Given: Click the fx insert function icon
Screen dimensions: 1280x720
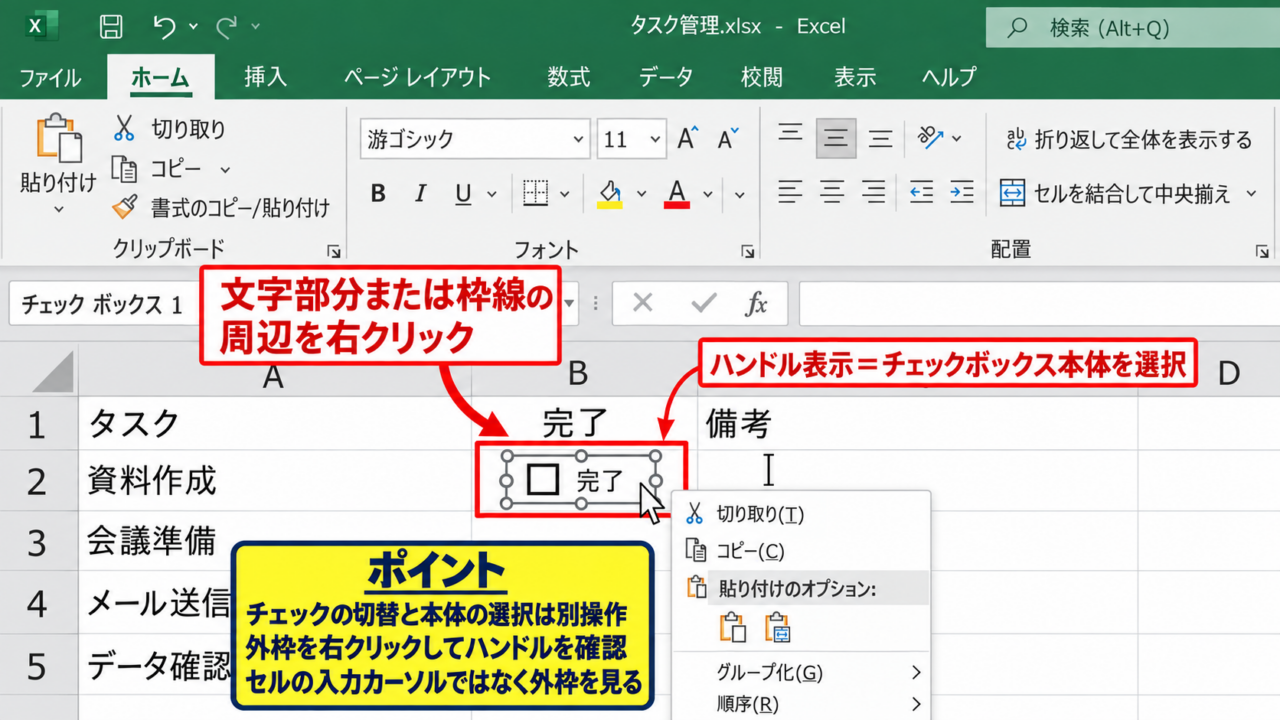Looking at the screenshot, I should click(757, 303).
